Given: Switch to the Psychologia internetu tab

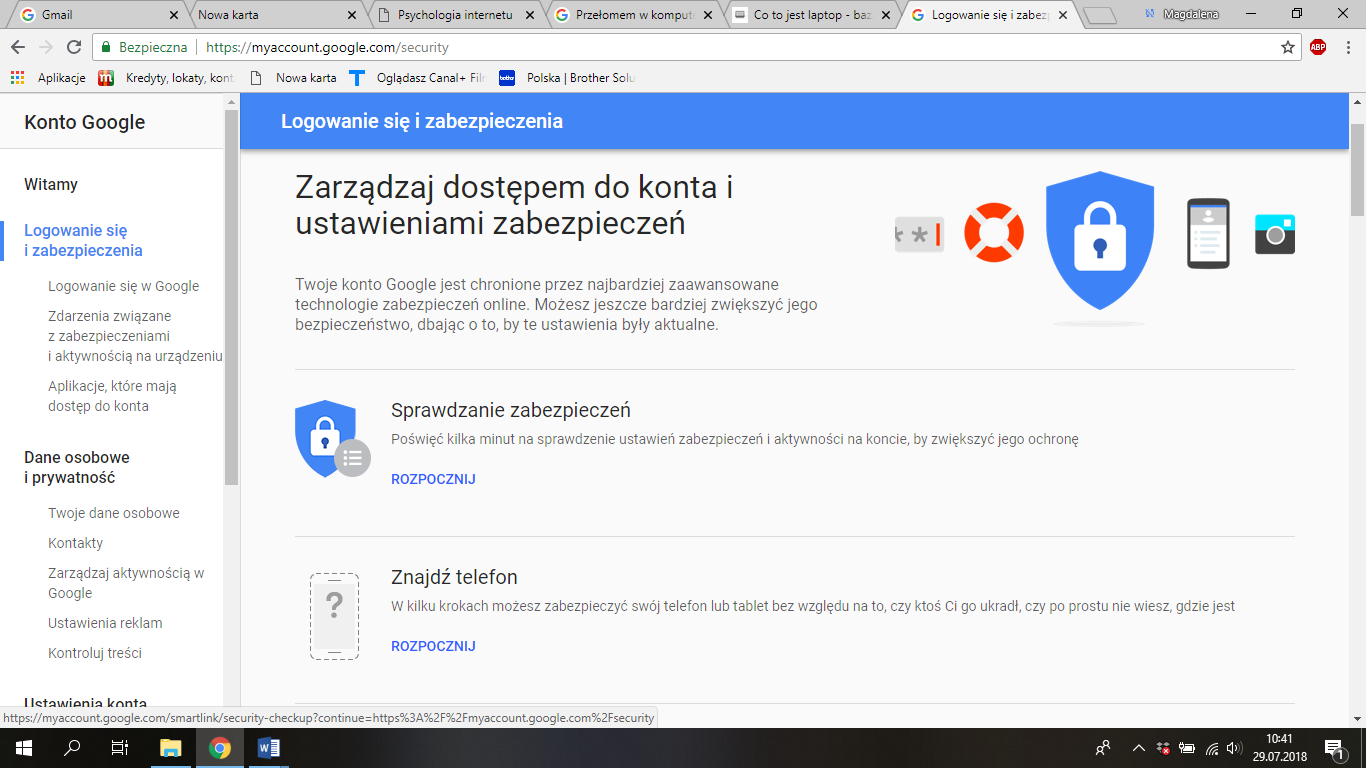Looking at the screenshot, I should point(453,15).
